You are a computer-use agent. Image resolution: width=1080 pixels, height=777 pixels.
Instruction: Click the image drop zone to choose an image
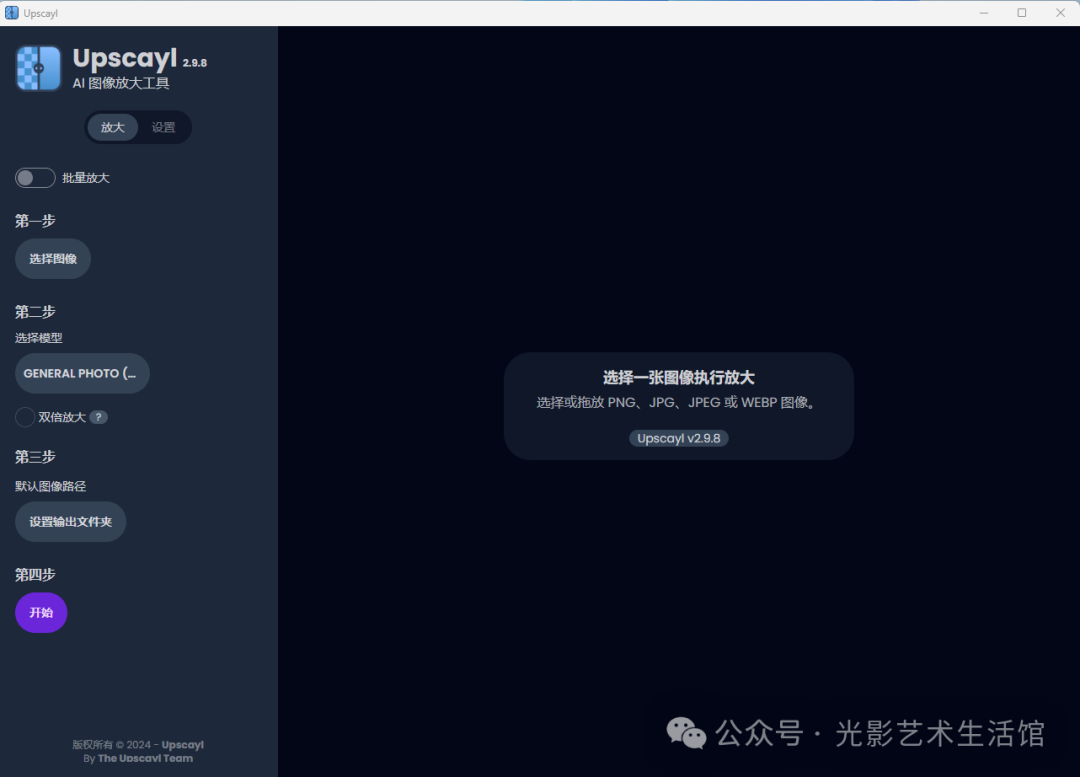coord(678,405)
